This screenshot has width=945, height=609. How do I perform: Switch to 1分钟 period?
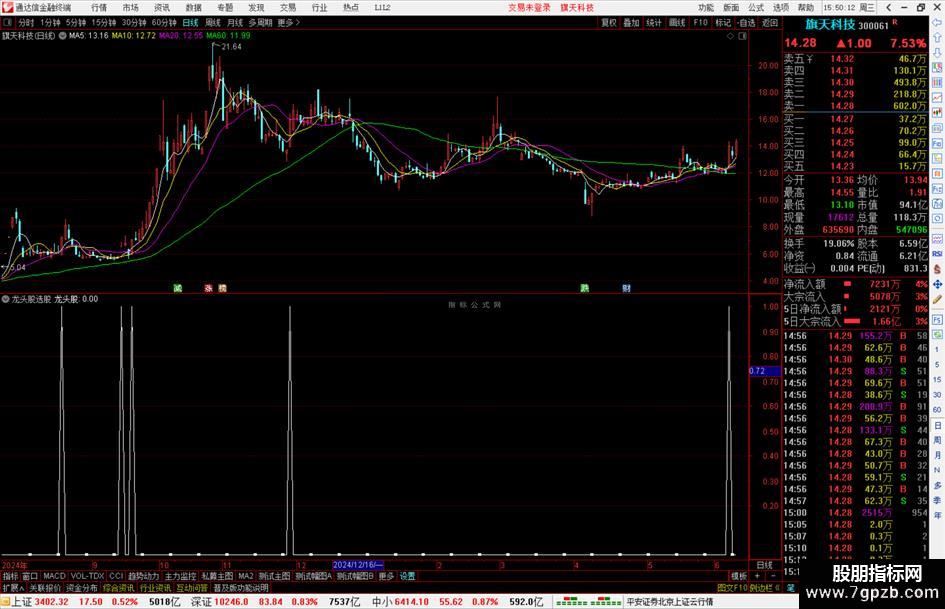50,22
